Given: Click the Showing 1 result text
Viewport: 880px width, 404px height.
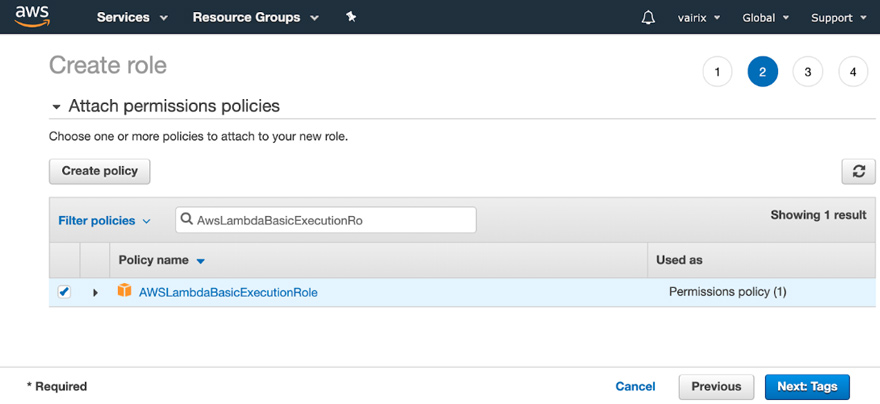Looking at the screenshot, I should 818,215.
